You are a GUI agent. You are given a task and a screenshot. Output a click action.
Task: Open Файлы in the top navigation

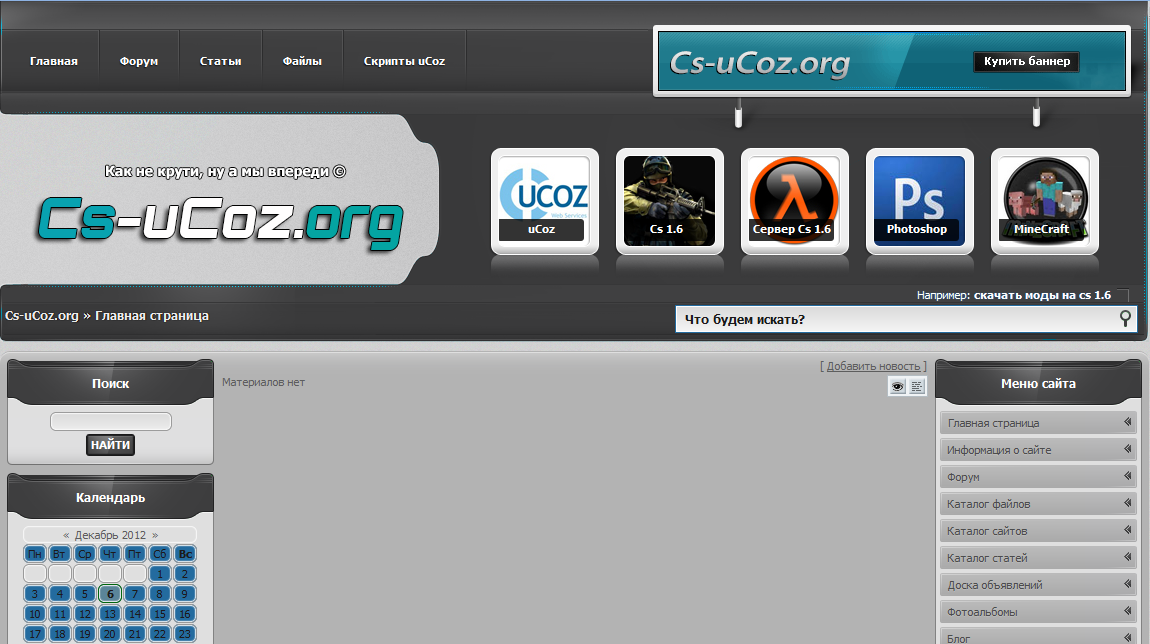coord(302,61)
